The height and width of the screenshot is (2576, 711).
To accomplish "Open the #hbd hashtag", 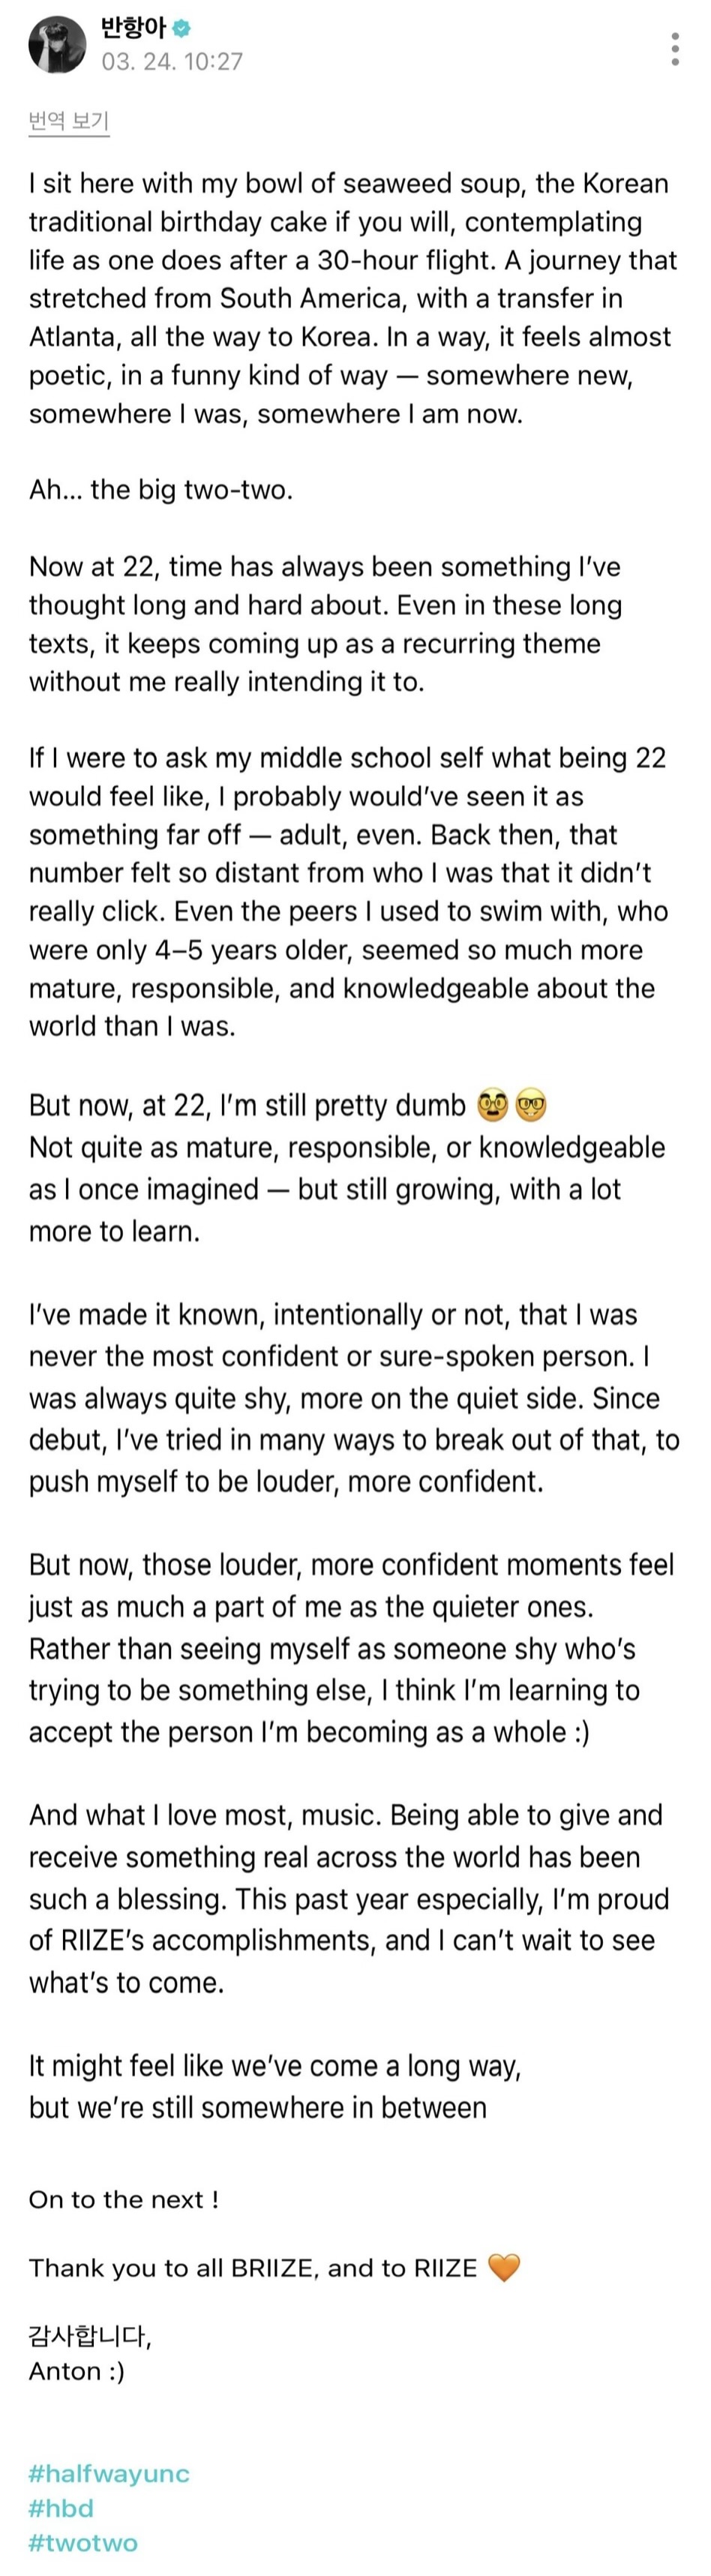I will [x=61, y=2508].
